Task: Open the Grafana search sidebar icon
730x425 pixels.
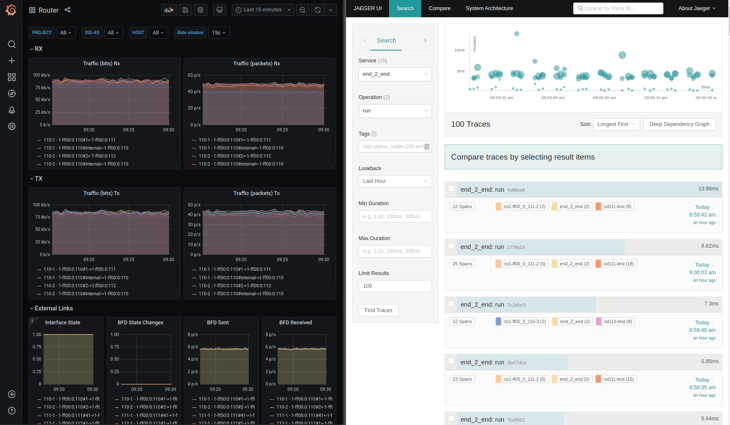Action: click(12, 44)
